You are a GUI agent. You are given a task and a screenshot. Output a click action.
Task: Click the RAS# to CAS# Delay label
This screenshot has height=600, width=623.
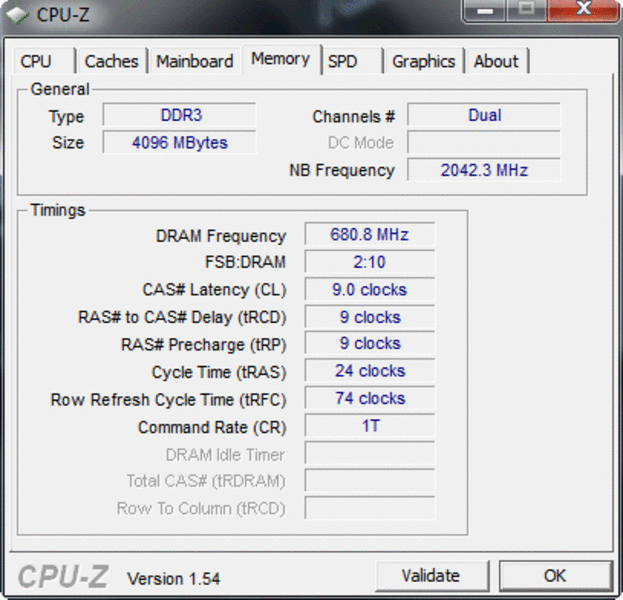pyautogui.click(x=182, y=317)
